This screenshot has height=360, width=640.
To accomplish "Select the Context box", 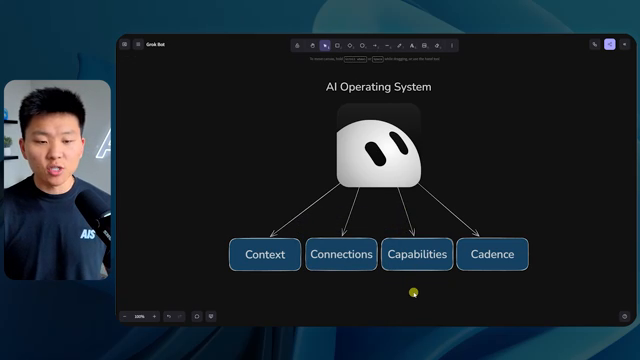I will [265, 254].
